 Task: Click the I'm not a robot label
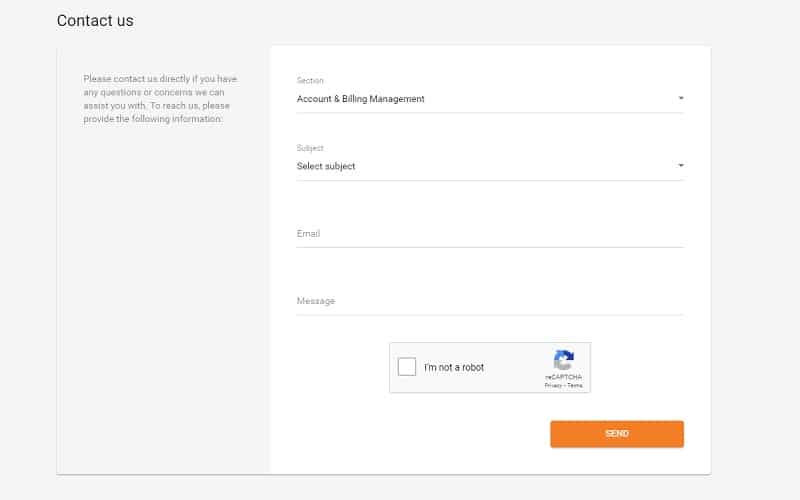point(454,367)
